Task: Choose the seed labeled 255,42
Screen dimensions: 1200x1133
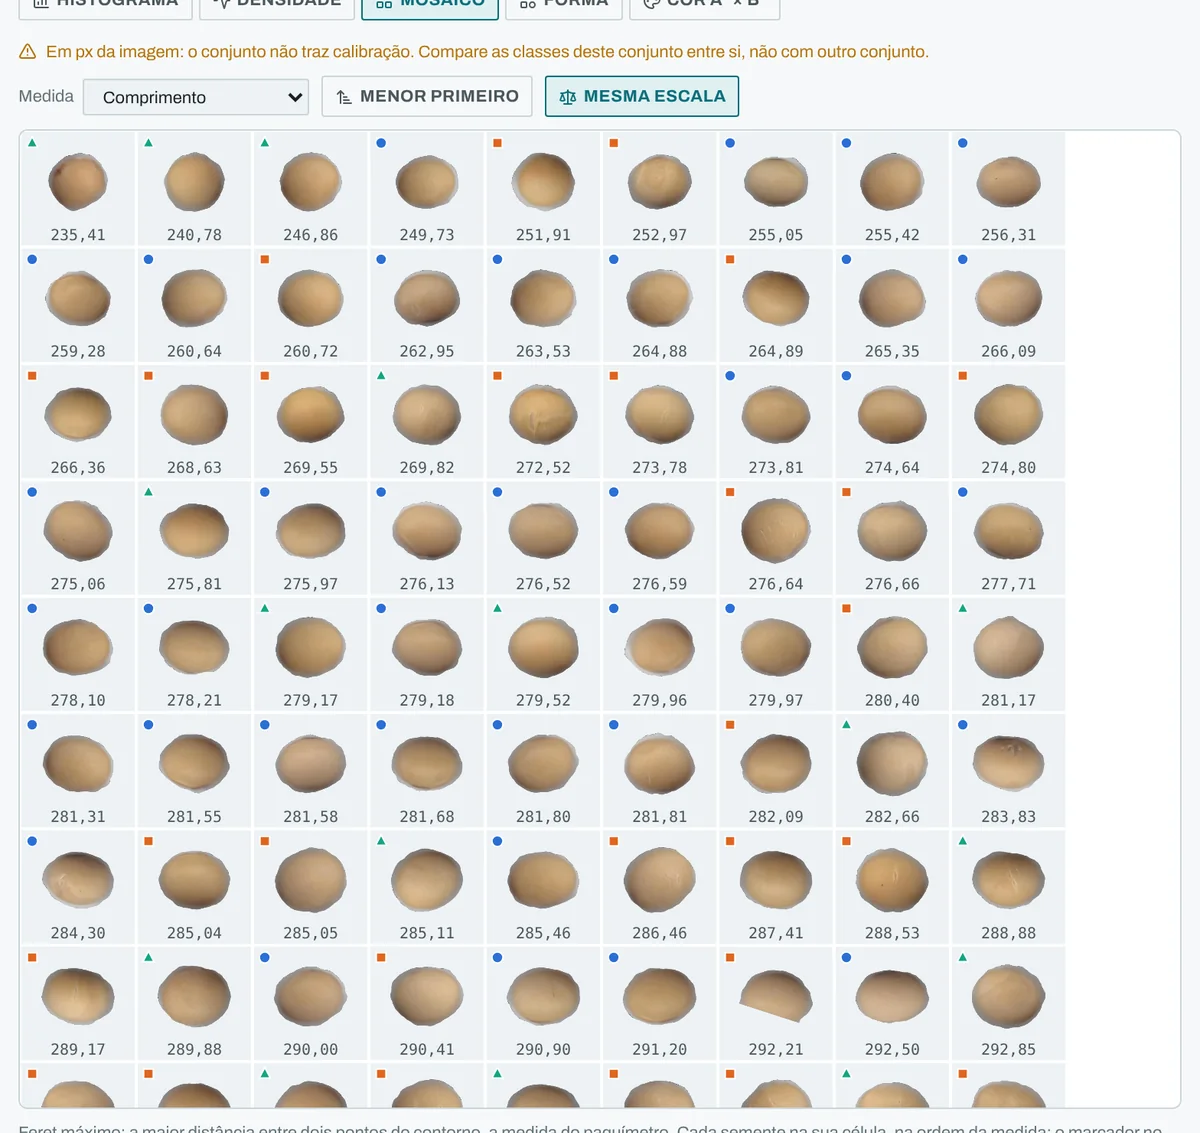Action: pyautogui.click(x=892, y=189)
